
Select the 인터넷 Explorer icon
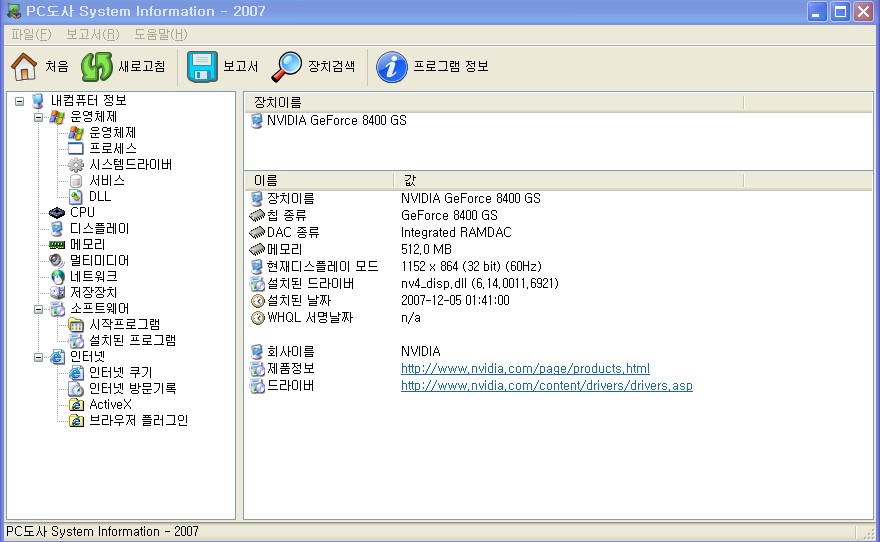[57, 357]
